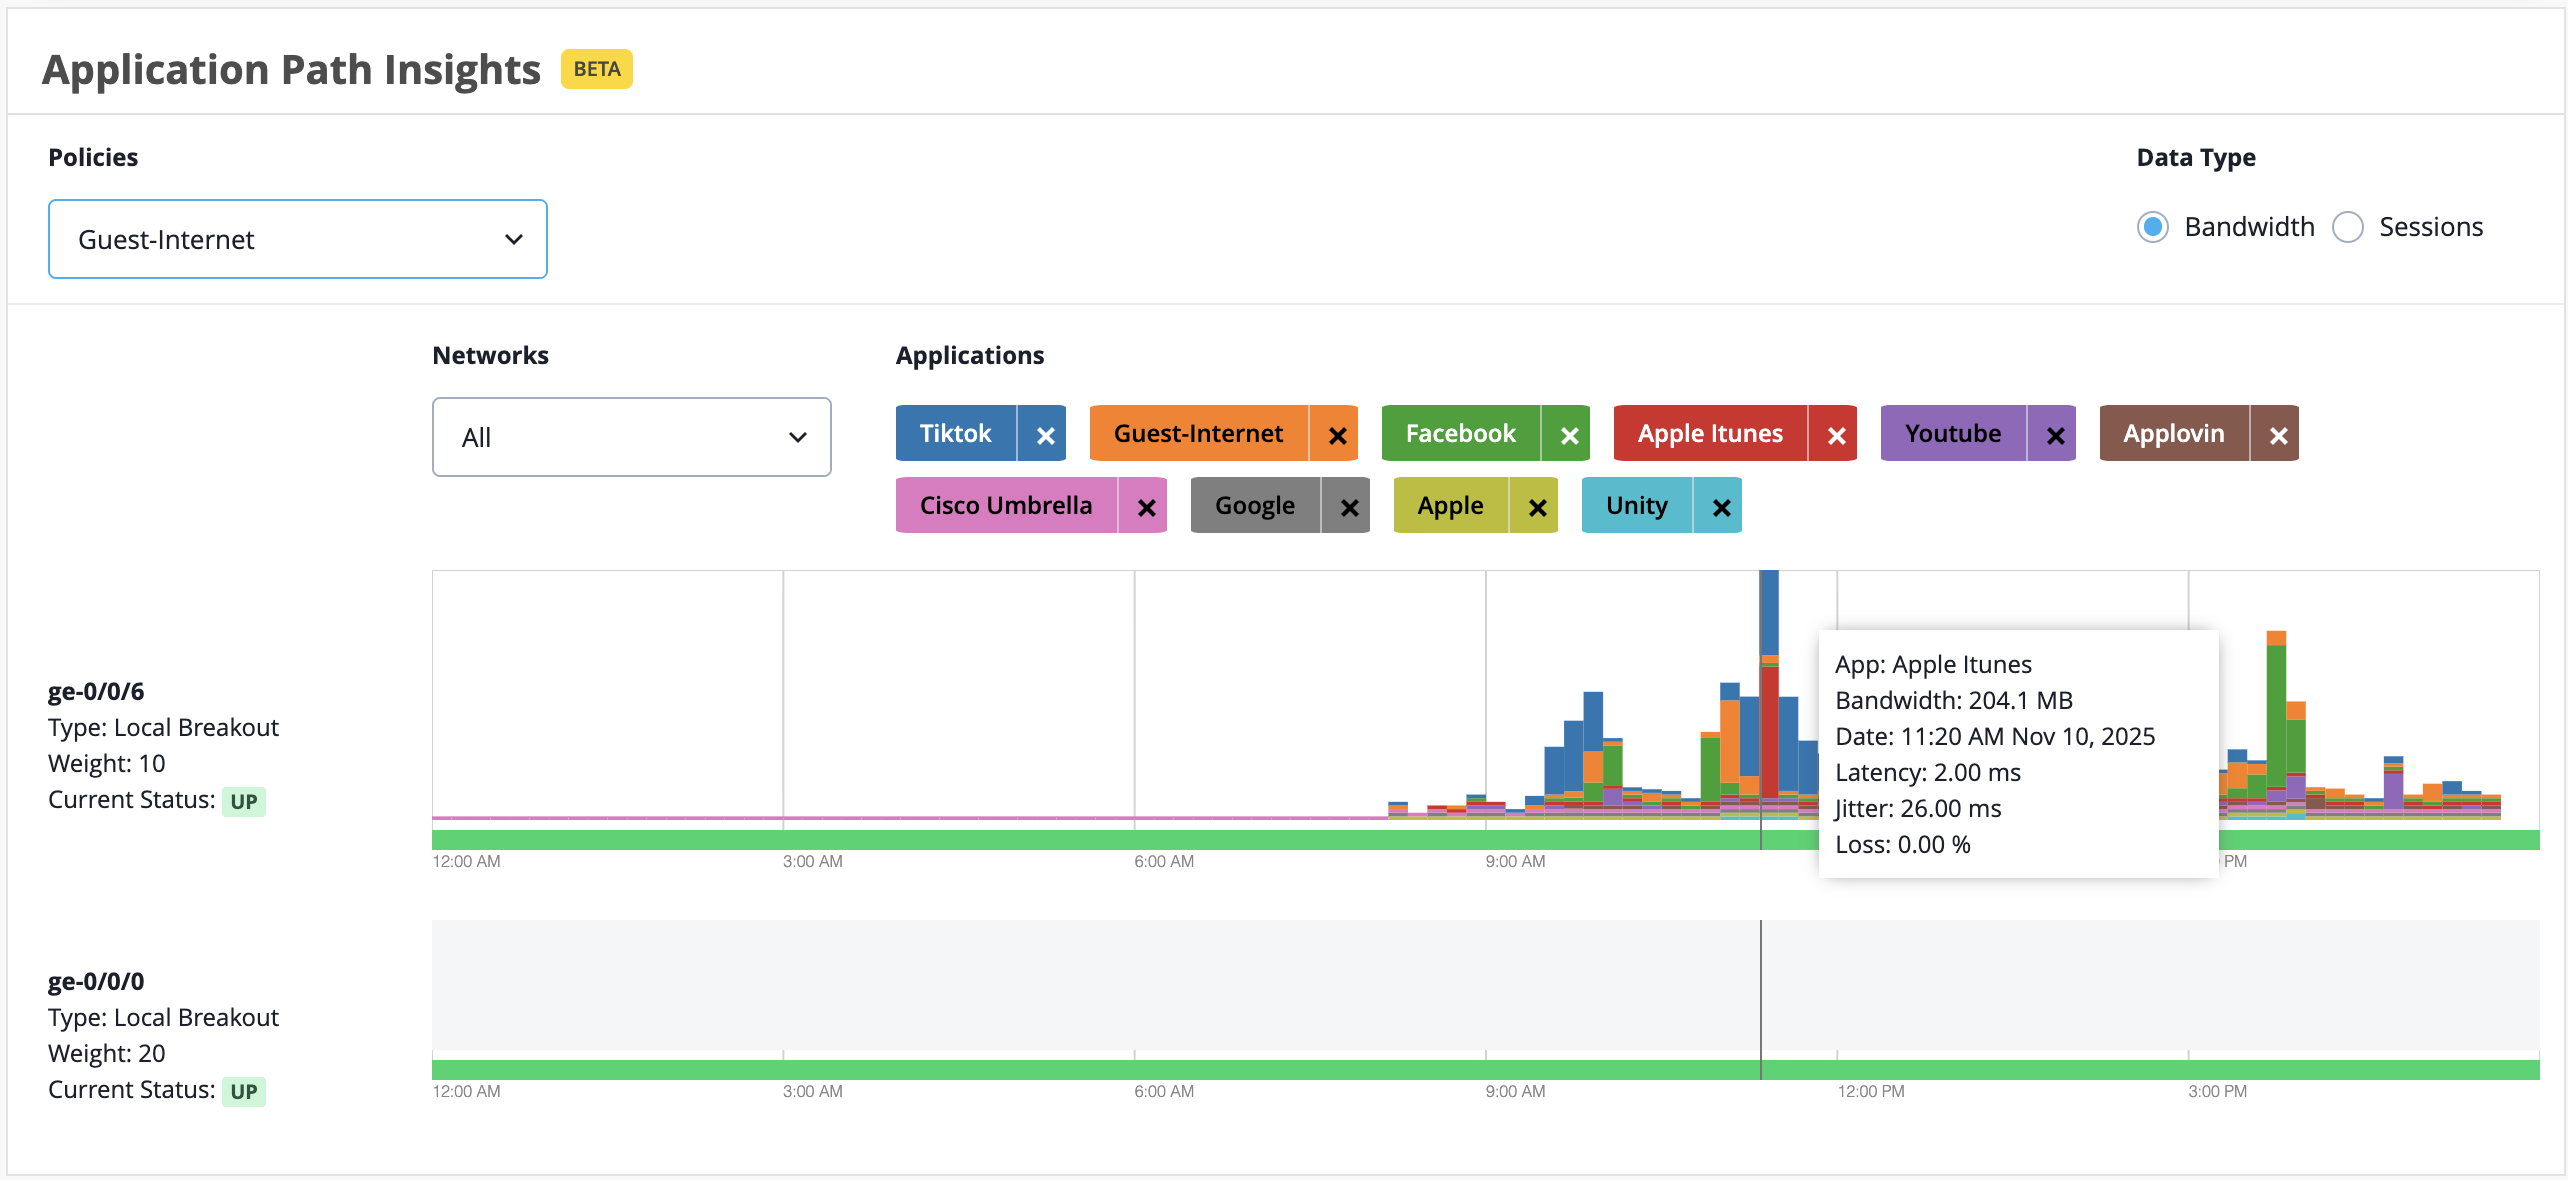Remove the Apple application tag
This screenshot has height=1180, width=2568.
1537,507
